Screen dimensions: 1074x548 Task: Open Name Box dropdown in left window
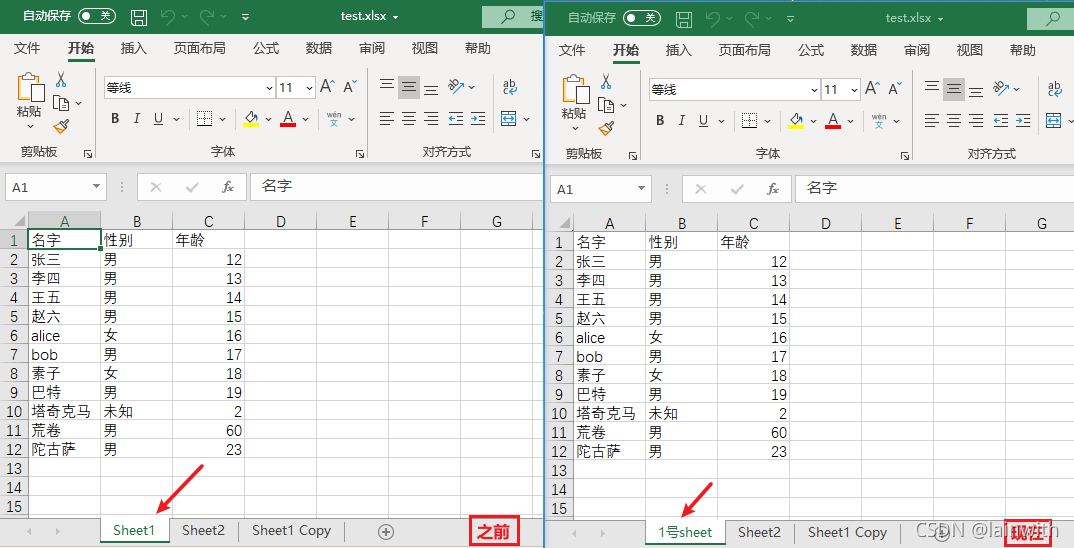tap(97, 186)
